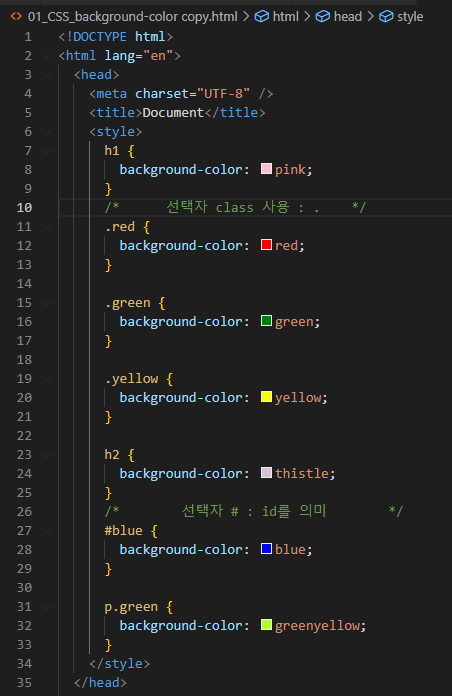Click the word 'Document' in the title
Viewport: 452px width, 696px height.
click(x=173, y=112)
